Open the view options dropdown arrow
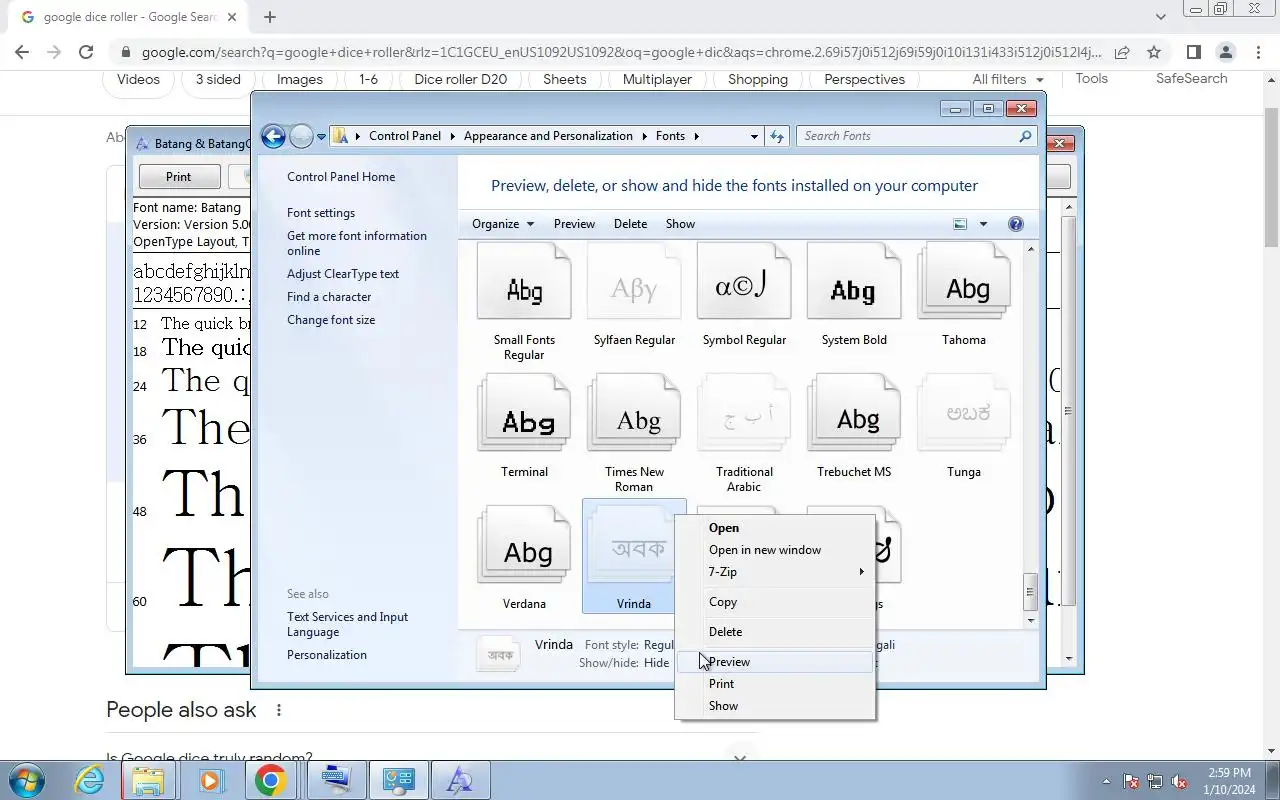Image resolution: width=1280 pixels, height=800 pixels. pos(983,224)
